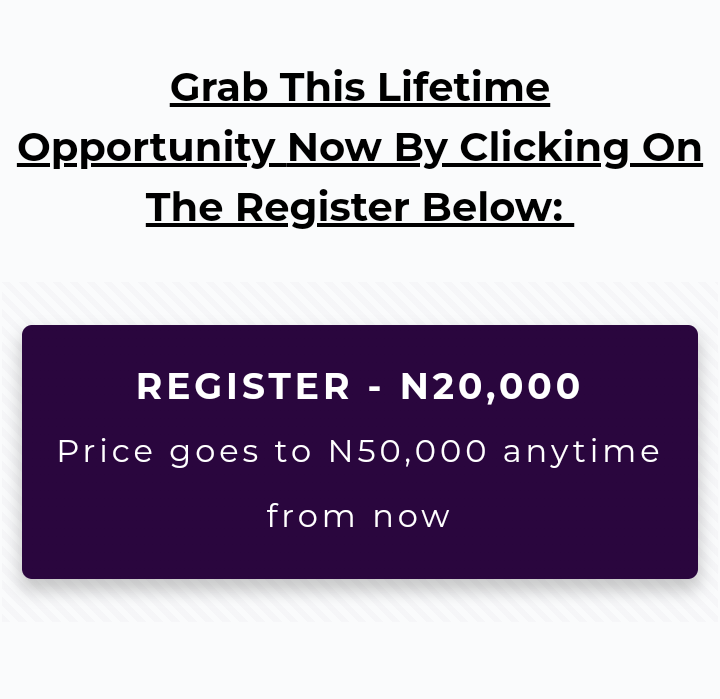Click the word 'Opportunity' in the heading
The image size is (720, 699).
tap(146, 148)
